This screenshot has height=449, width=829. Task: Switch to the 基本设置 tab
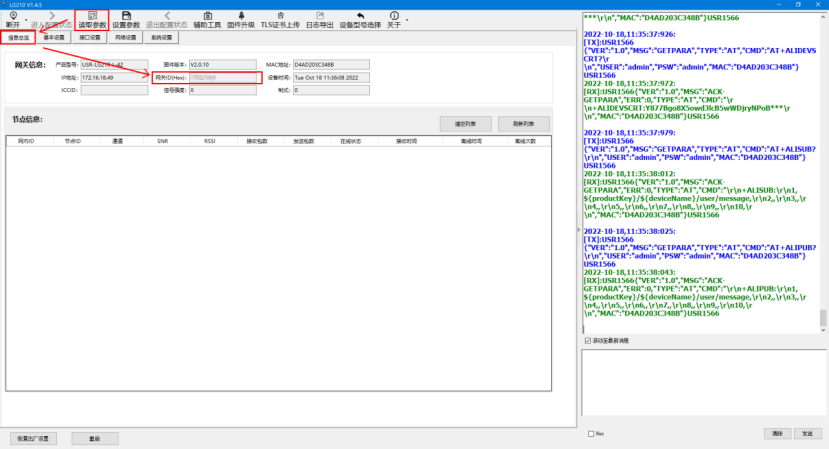click(x=54, y=38)
